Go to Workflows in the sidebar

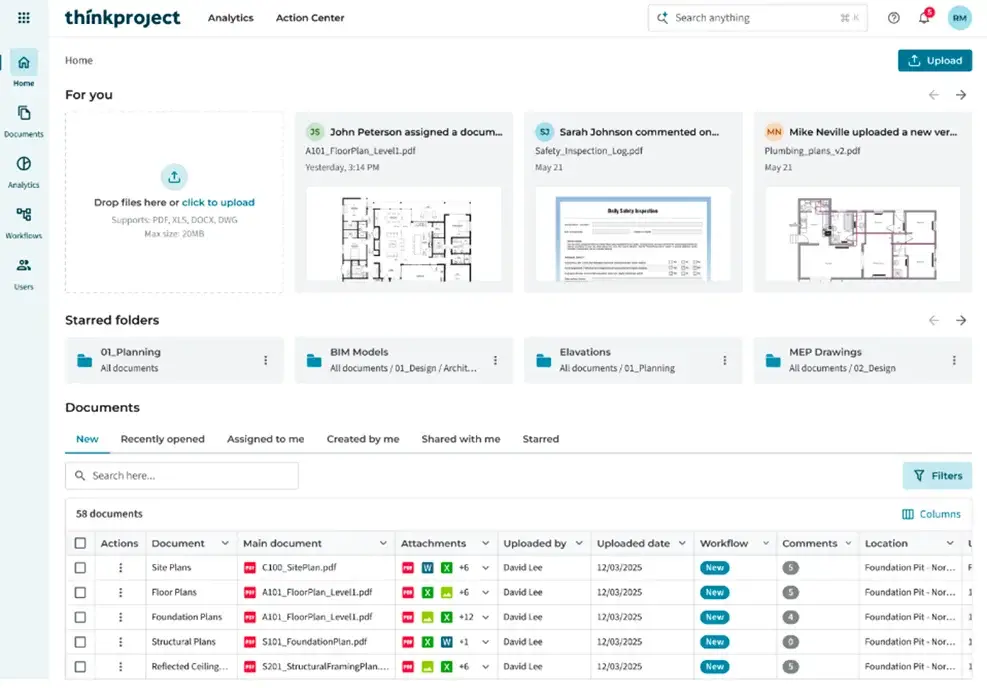(x=24, y=223)
